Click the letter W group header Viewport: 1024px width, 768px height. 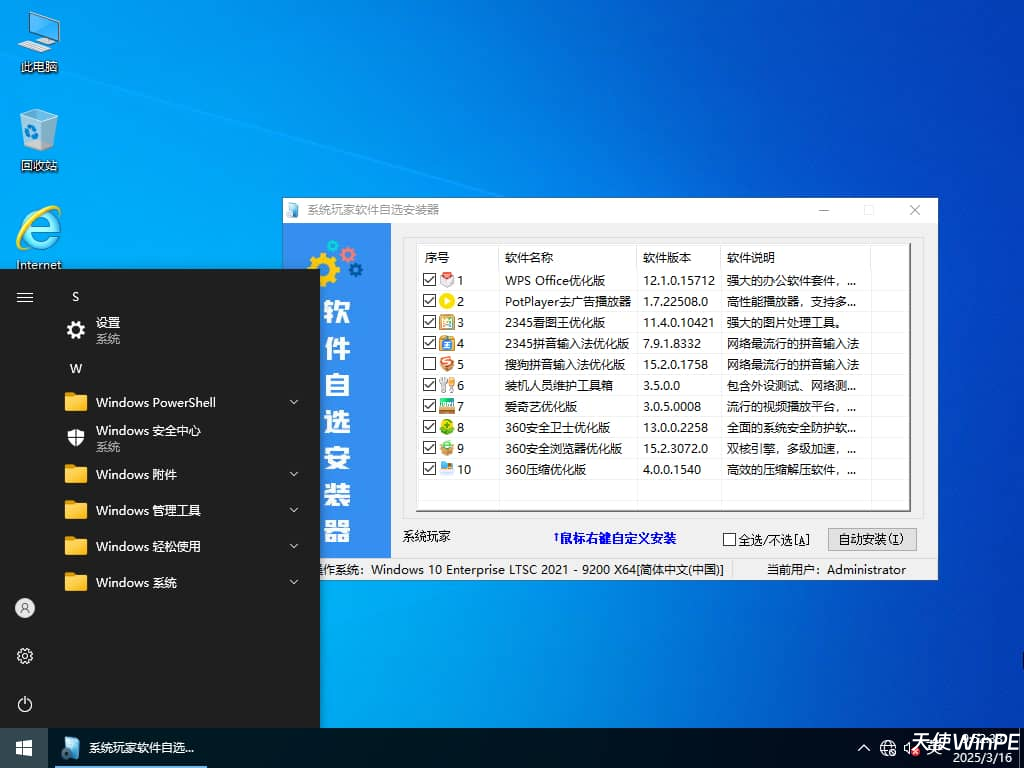coord(76,369)
